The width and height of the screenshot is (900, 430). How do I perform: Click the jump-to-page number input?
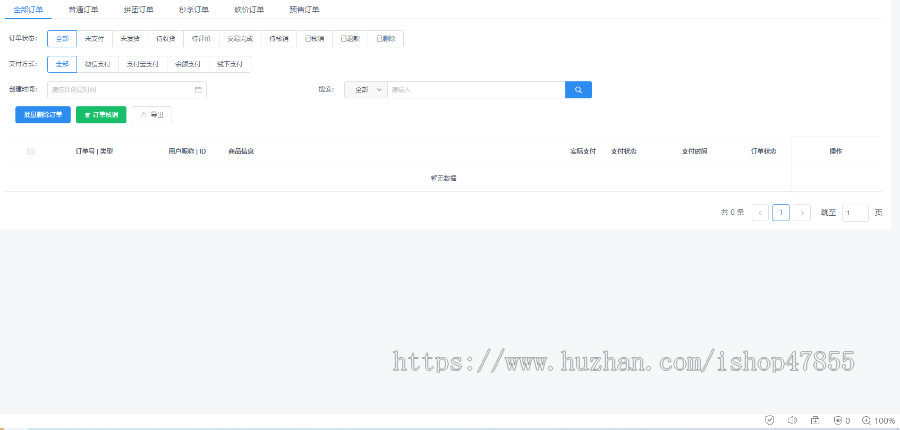855,213
